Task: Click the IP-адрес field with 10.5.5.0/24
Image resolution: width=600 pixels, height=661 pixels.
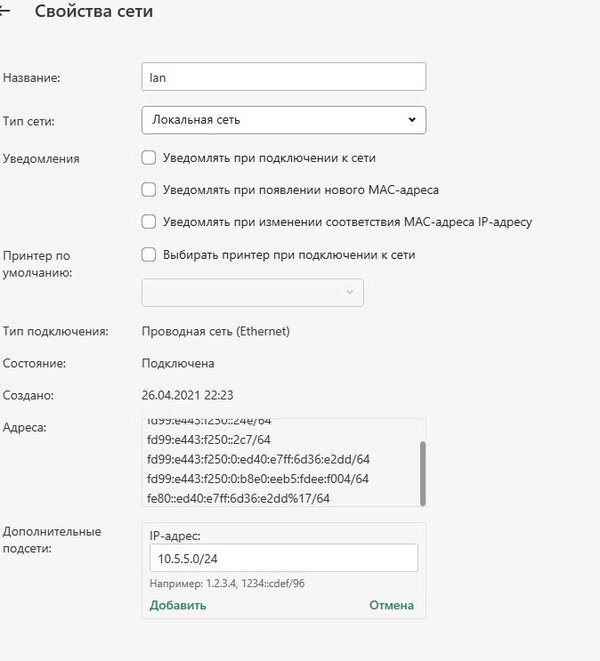Action: click(284, 558)
